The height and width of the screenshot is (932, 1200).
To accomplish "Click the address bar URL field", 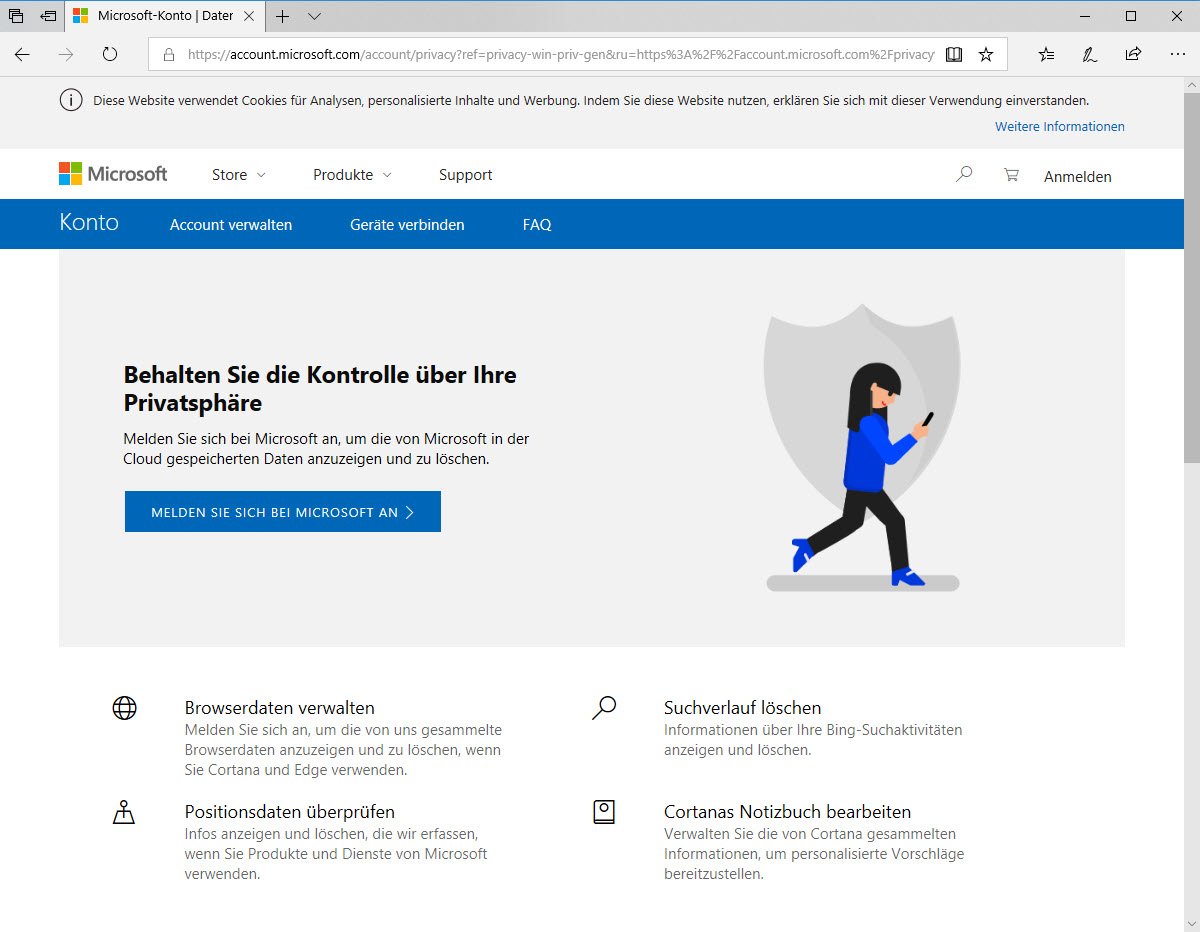I will [x=560, y=55].
